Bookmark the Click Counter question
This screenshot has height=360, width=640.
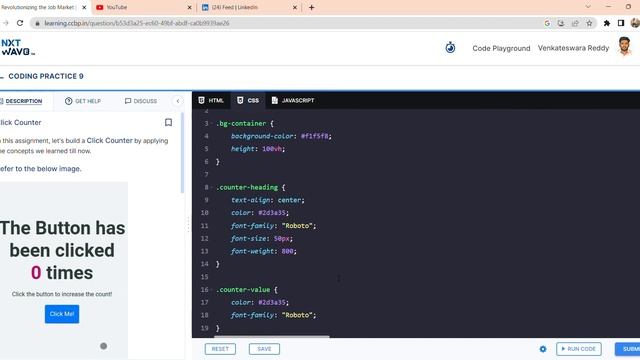pos(168,122)
